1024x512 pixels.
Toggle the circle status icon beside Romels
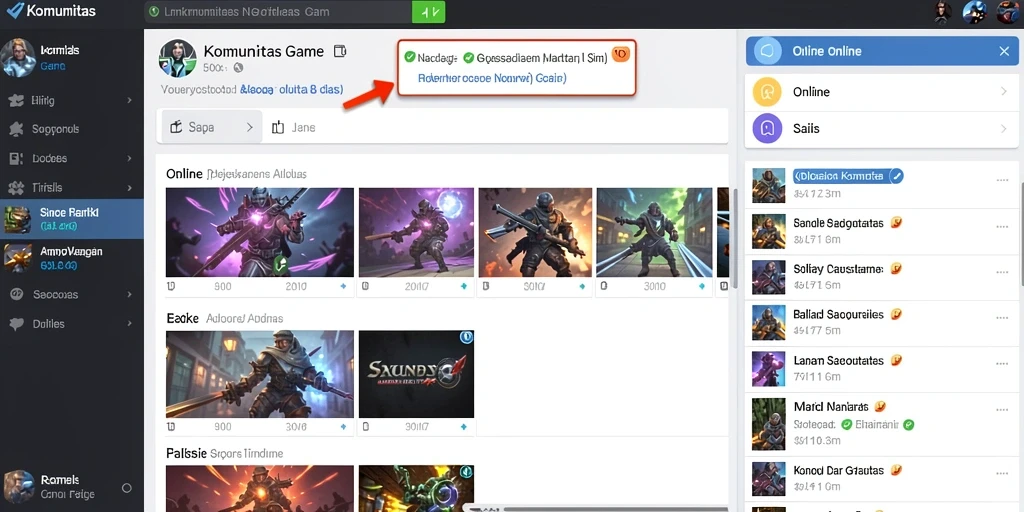(127, 488)
